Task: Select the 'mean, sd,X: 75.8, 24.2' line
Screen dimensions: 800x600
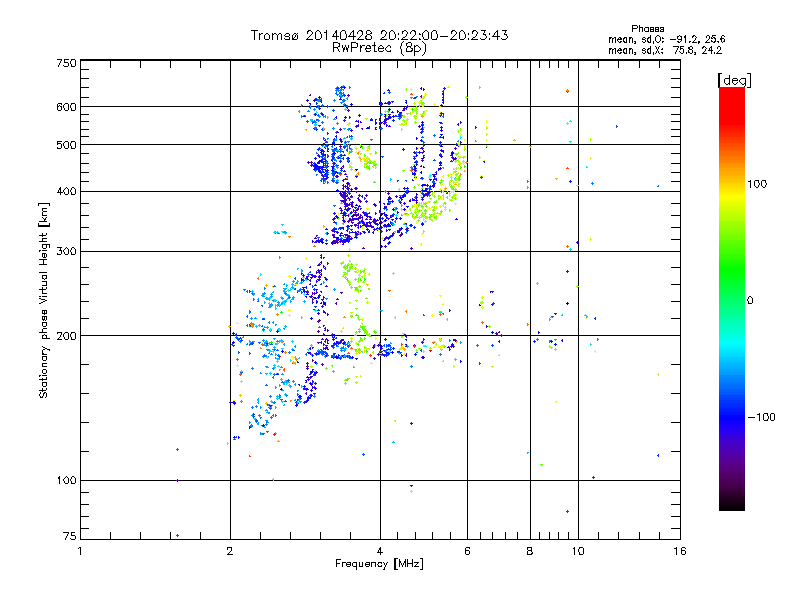Action: (x=665, y=50)
